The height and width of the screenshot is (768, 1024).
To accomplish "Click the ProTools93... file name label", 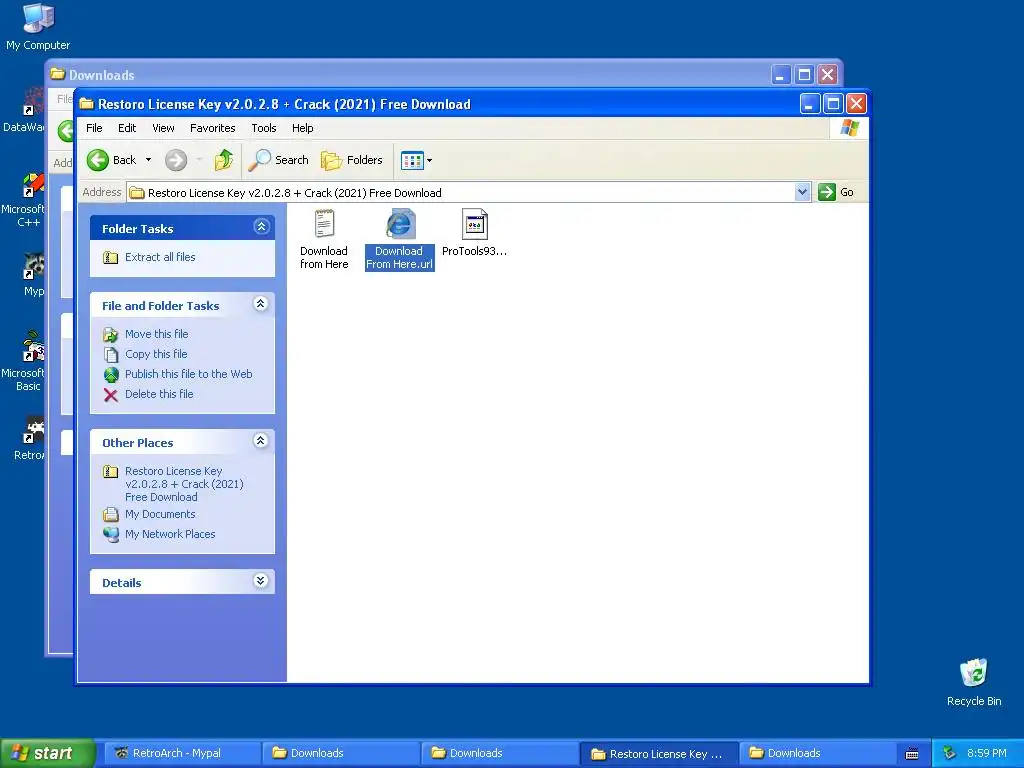I will pos(474,251).
